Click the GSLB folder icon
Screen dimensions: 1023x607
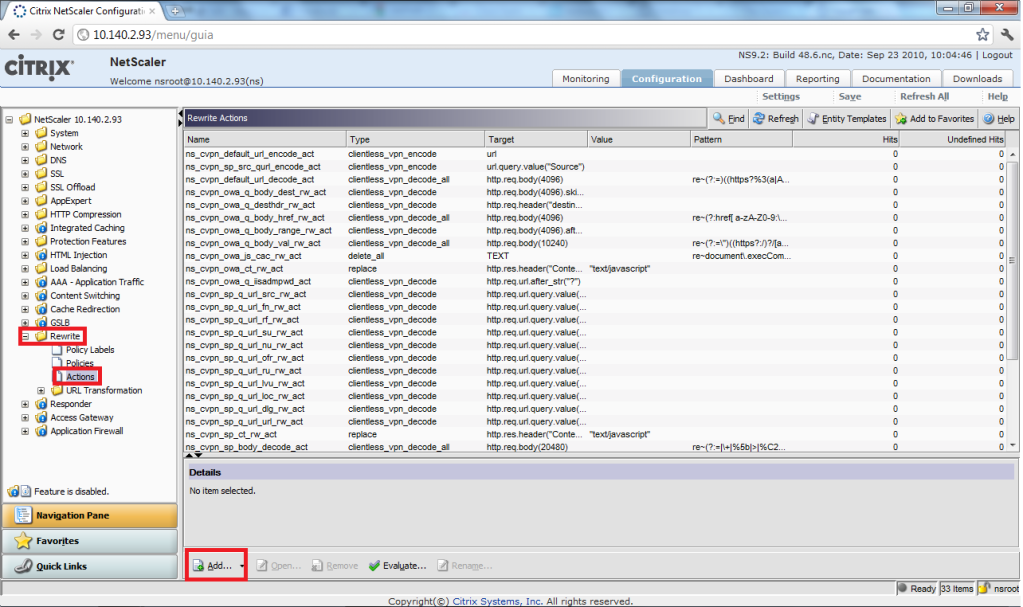click(x=41, y=322)
